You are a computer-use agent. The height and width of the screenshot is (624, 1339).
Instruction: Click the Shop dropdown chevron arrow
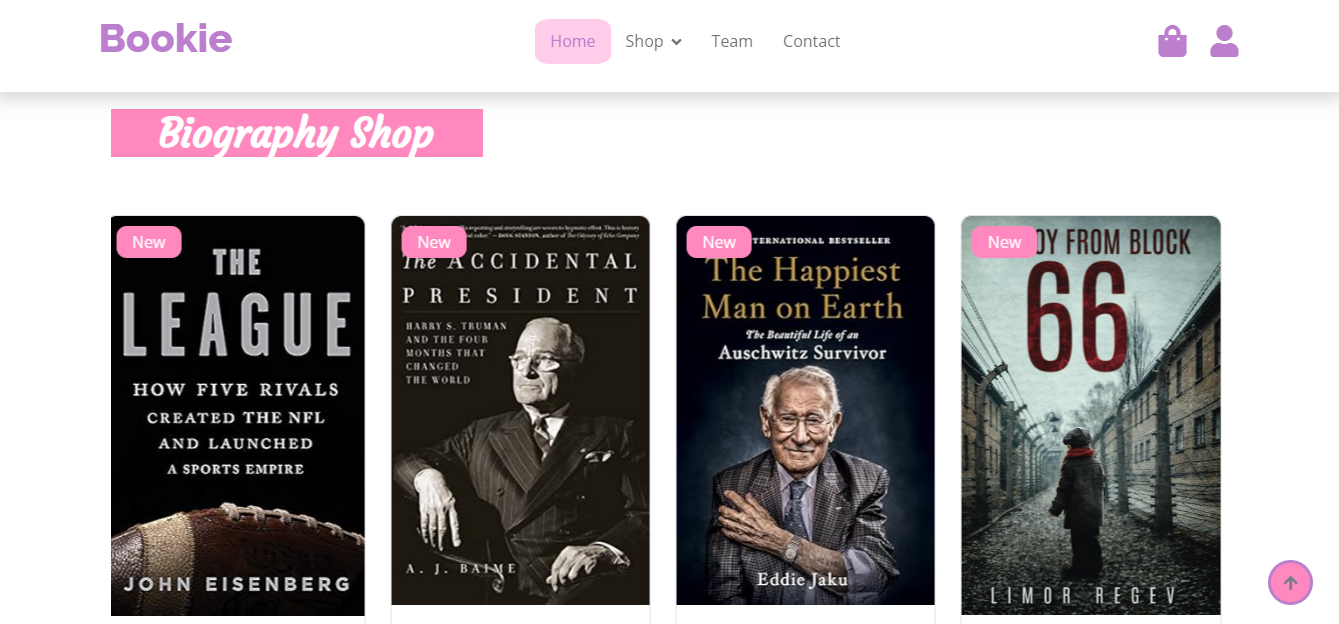(x=677, y=42)
